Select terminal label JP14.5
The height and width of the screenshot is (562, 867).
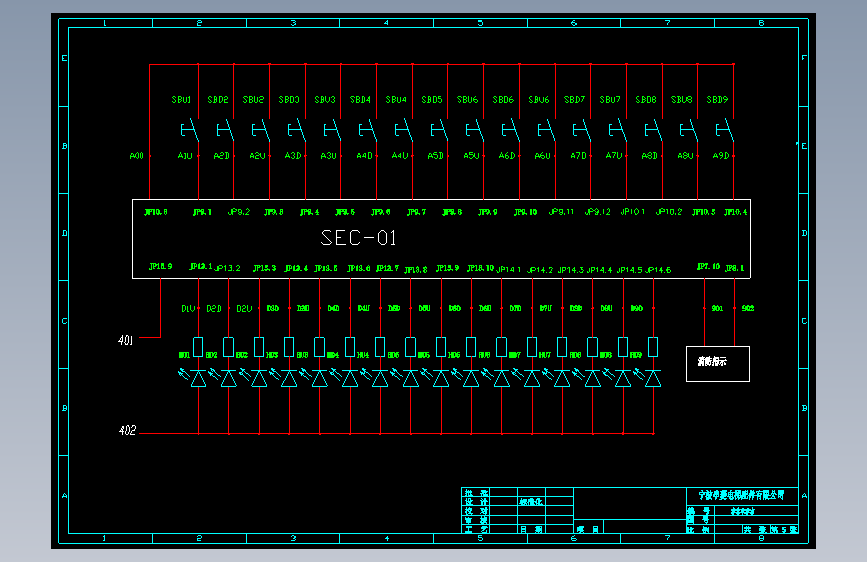coord(630,270)
